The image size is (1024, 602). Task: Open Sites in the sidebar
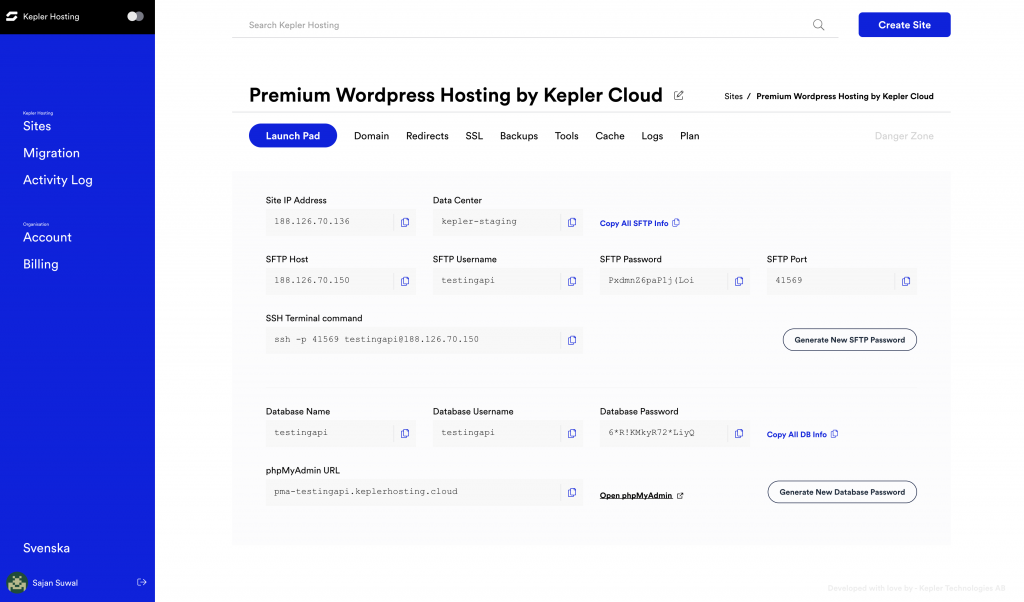[x=37, y=126]
